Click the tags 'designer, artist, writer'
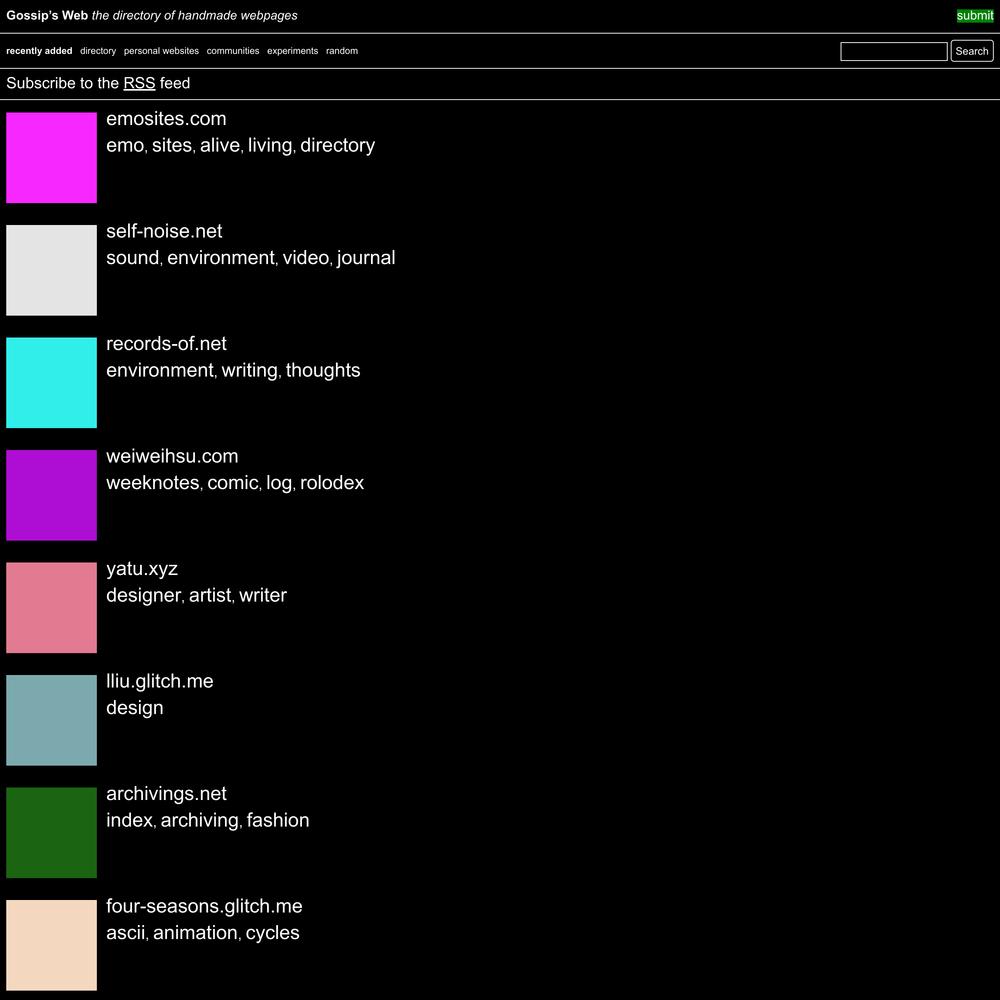 pyautogui.click(x=196, y=596)
